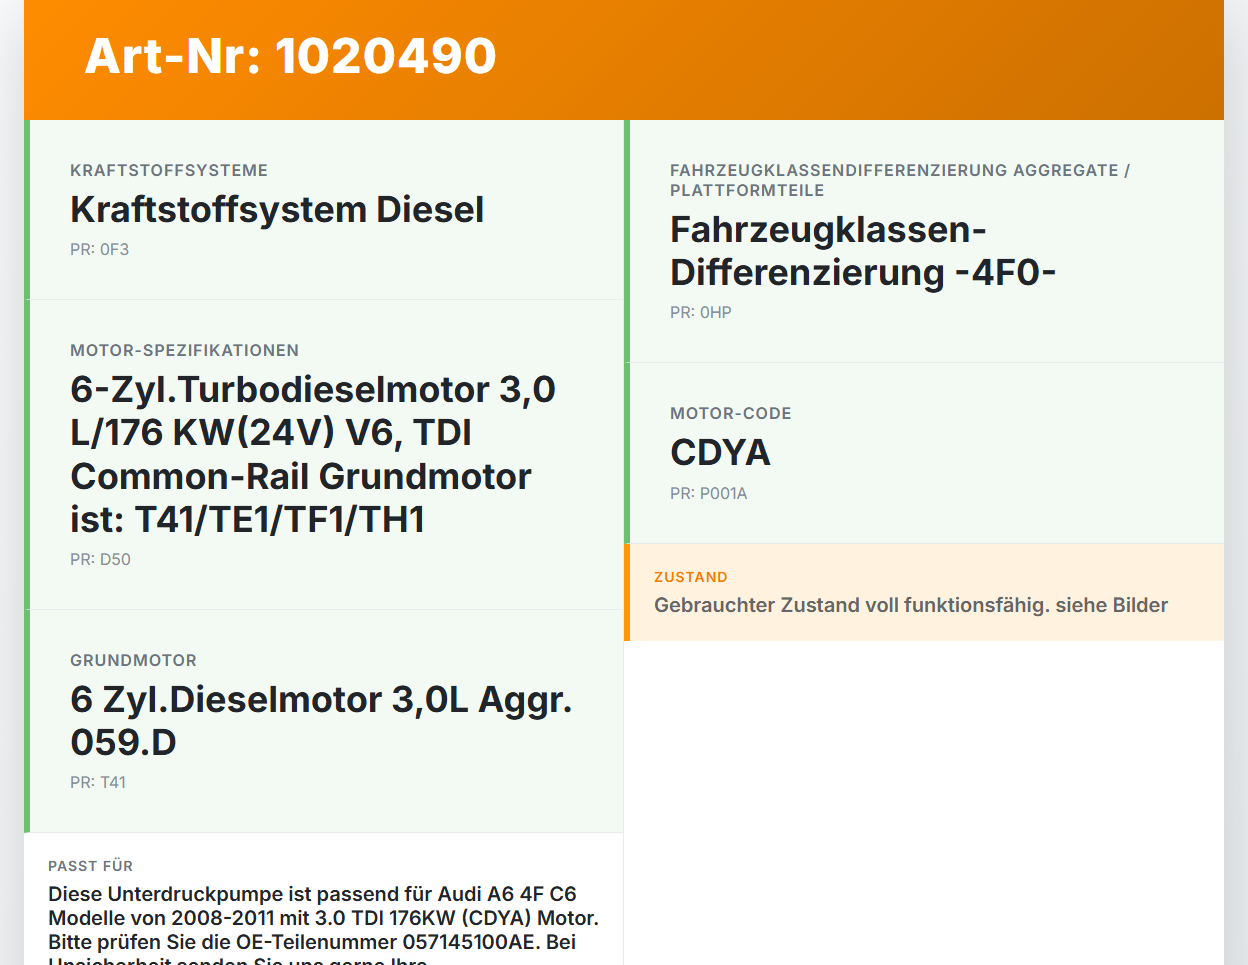Click Fahrzeugklassen-Differenzierung -4F0- value

click(x=863, y=251)
